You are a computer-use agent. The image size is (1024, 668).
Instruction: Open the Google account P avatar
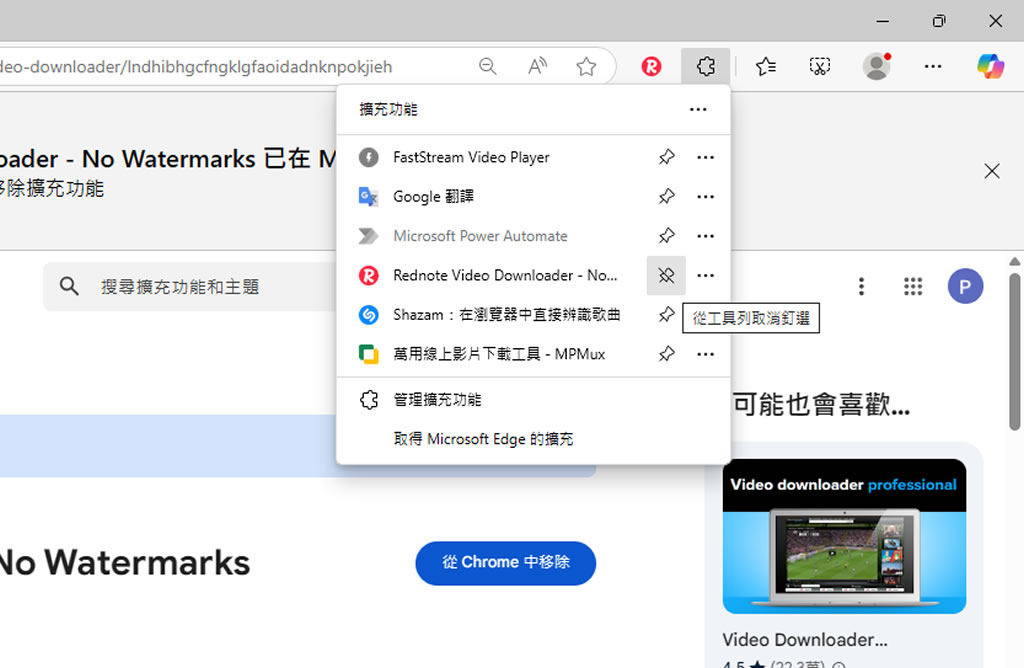point(965,286)
